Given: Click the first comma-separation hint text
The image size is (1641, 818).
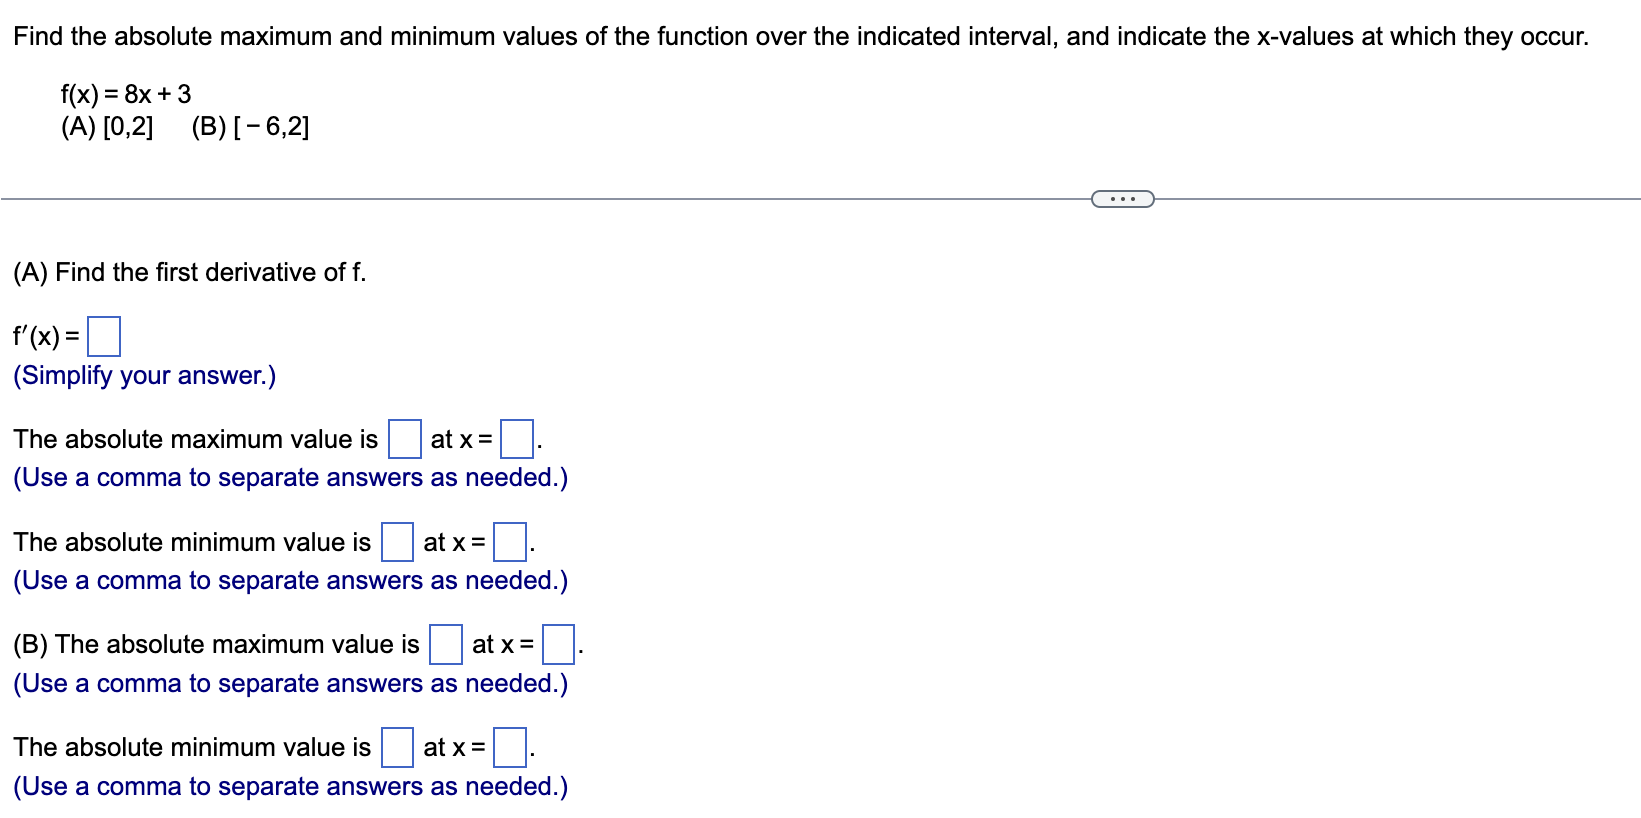Looking at the screenshot, I should click(290, 478).
